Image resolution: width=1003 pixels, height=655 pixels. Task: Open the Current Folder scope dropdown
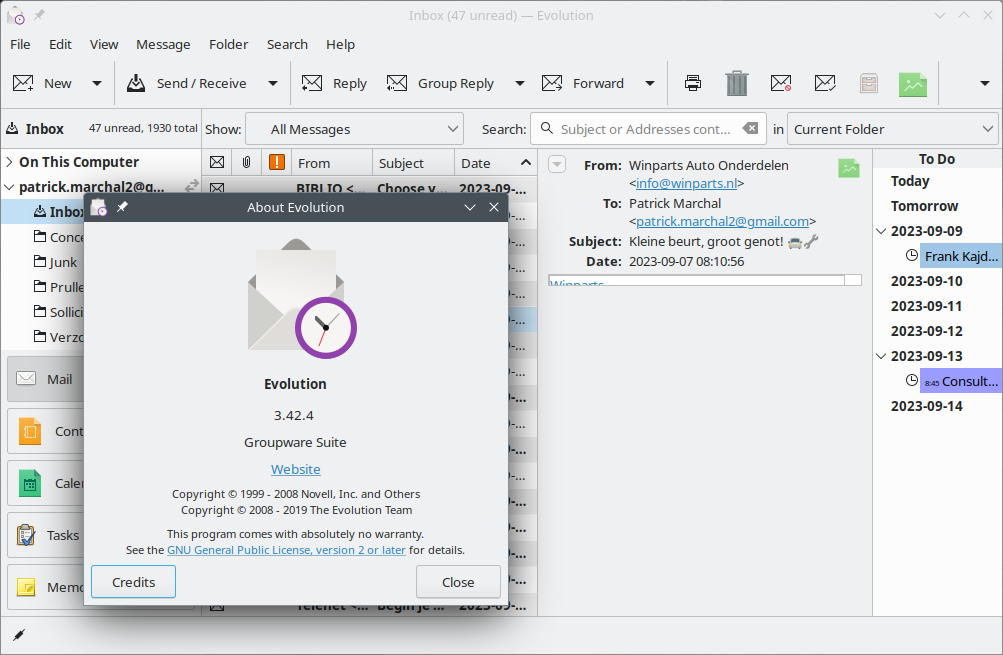(x=892, y=129)
